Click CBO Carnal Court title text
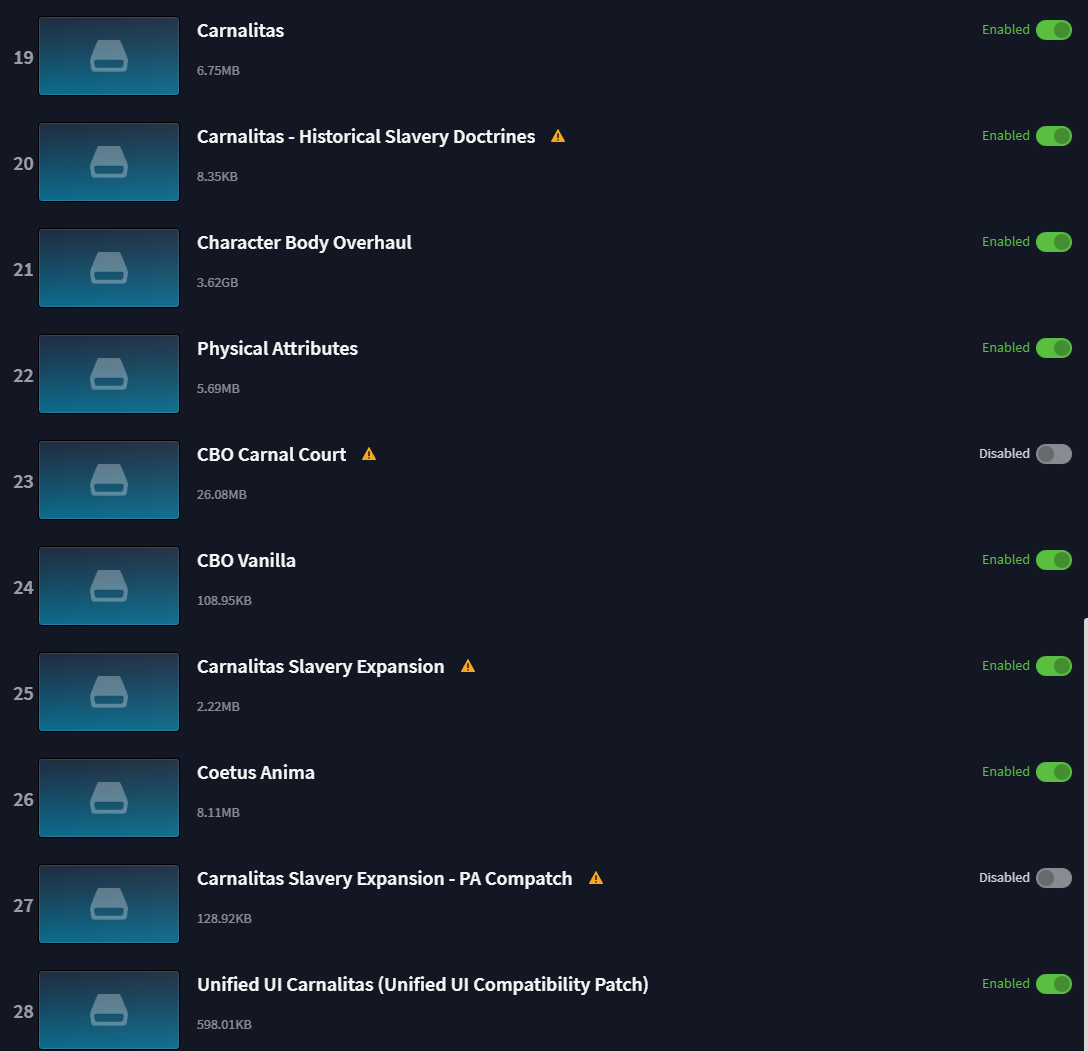 [x=271, y=454]
